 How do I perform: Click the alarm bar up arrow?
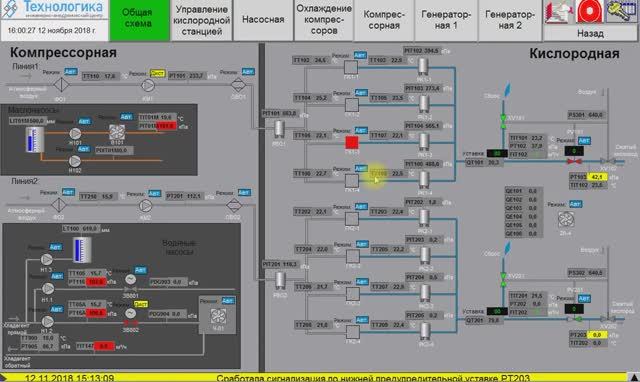pyautogui.click(x=635, y=378)
